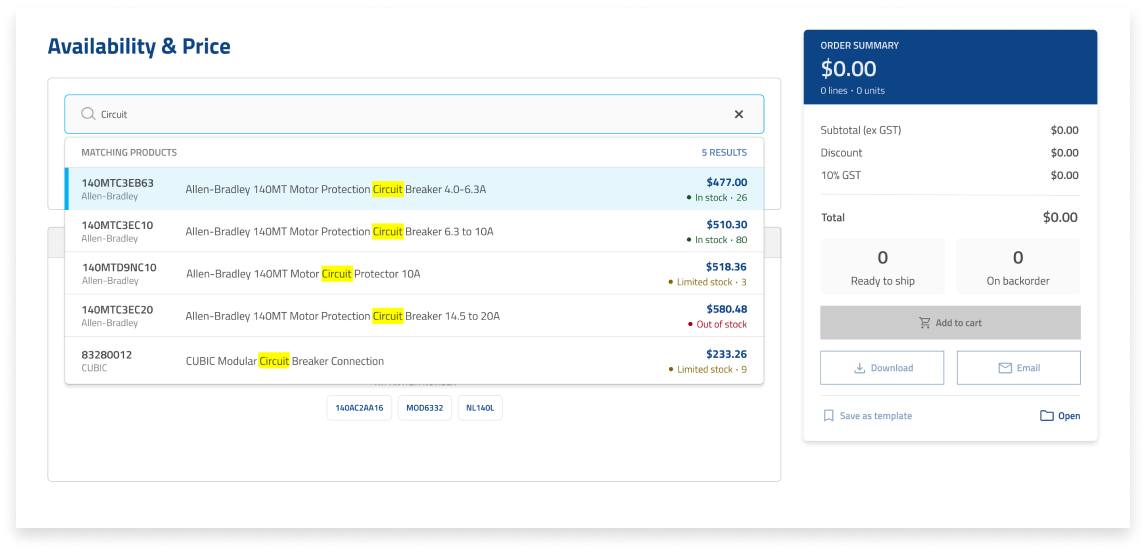Click the search magnifier icon
The width and height of the screenshot is (1146, 552).
[x=88, y=114]
